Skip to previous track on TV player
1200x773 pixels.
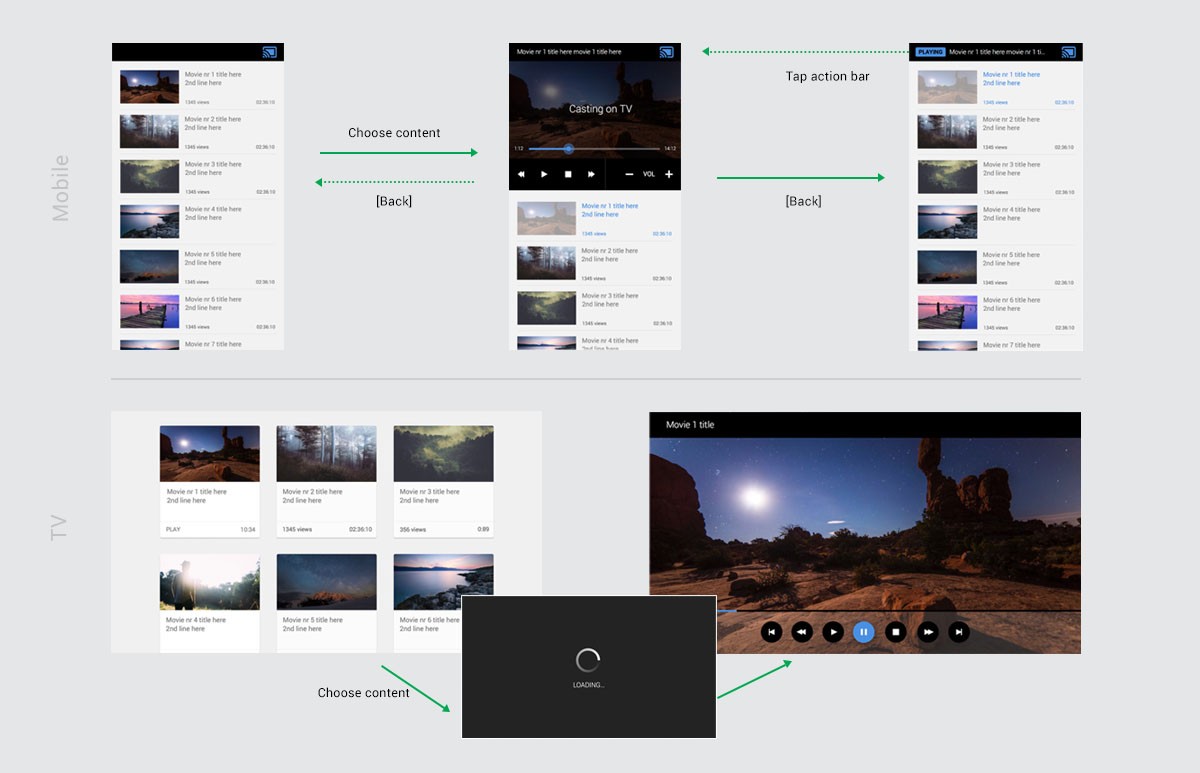[x=771, y=632]
